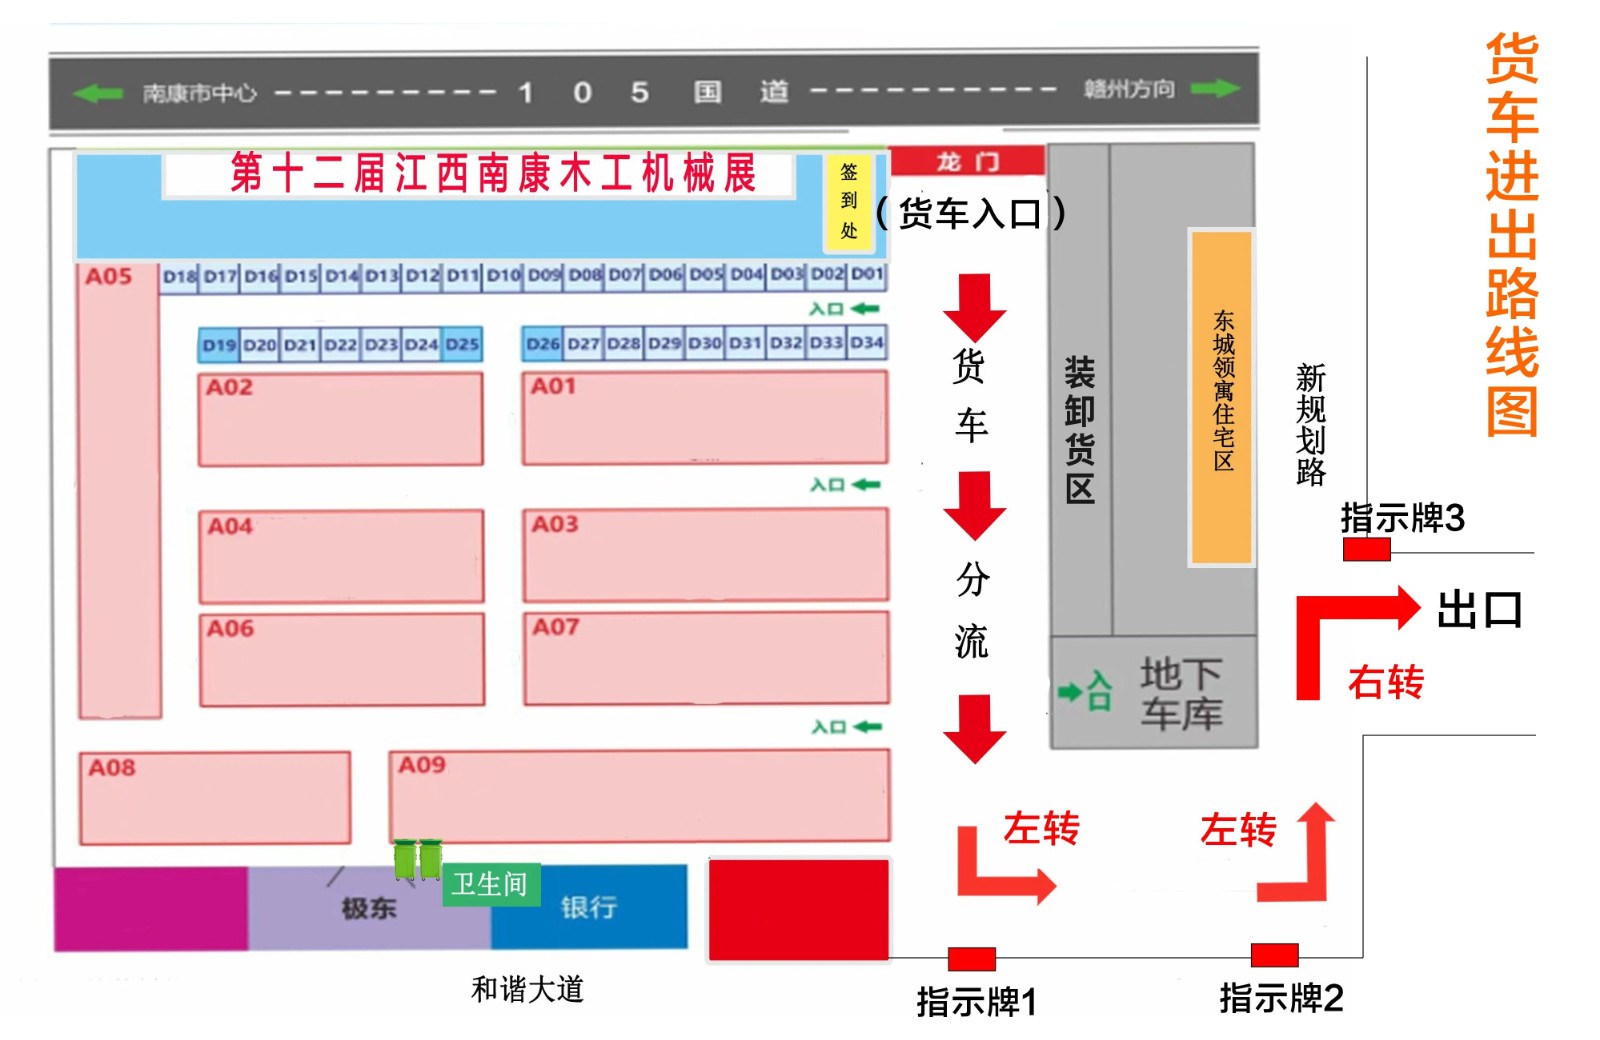Viewport: 1600px width, 1040px height.
Task: Click the red down arrow between 车 and 分
Action: click(974, 507)
